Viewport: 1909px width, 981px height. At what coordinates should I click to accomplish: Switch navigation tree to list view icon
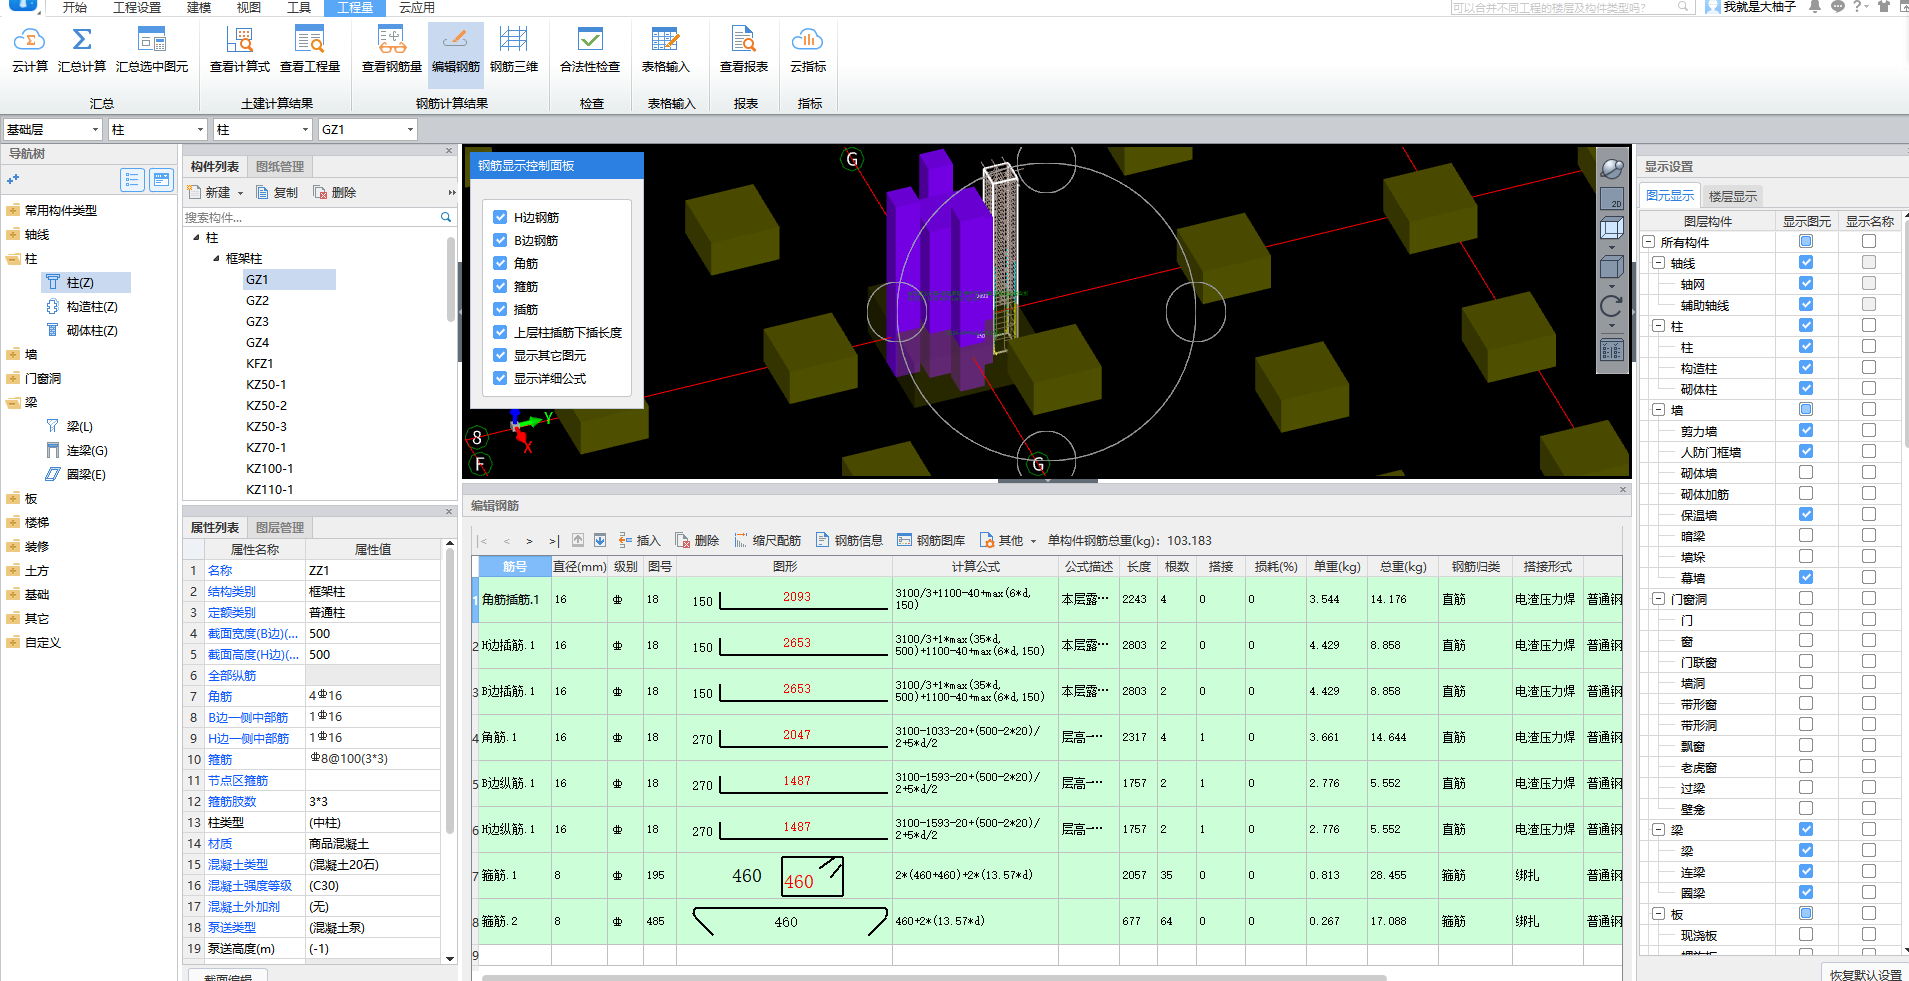point(132,180)
